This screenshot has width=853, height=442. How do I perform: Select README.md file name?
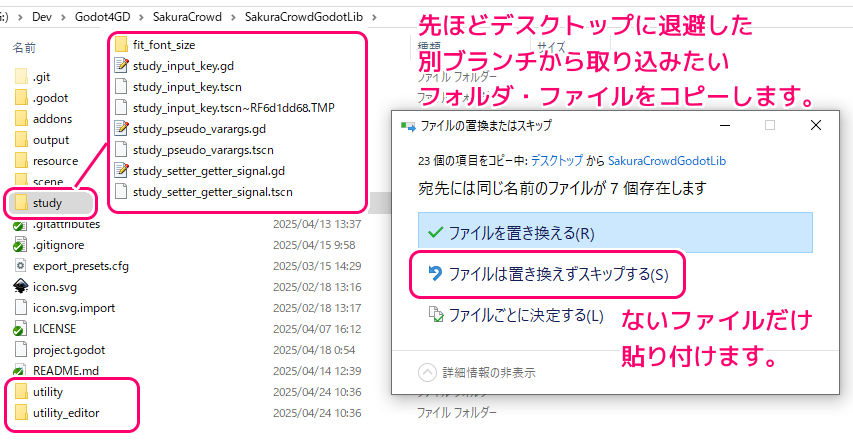point(66,371)
